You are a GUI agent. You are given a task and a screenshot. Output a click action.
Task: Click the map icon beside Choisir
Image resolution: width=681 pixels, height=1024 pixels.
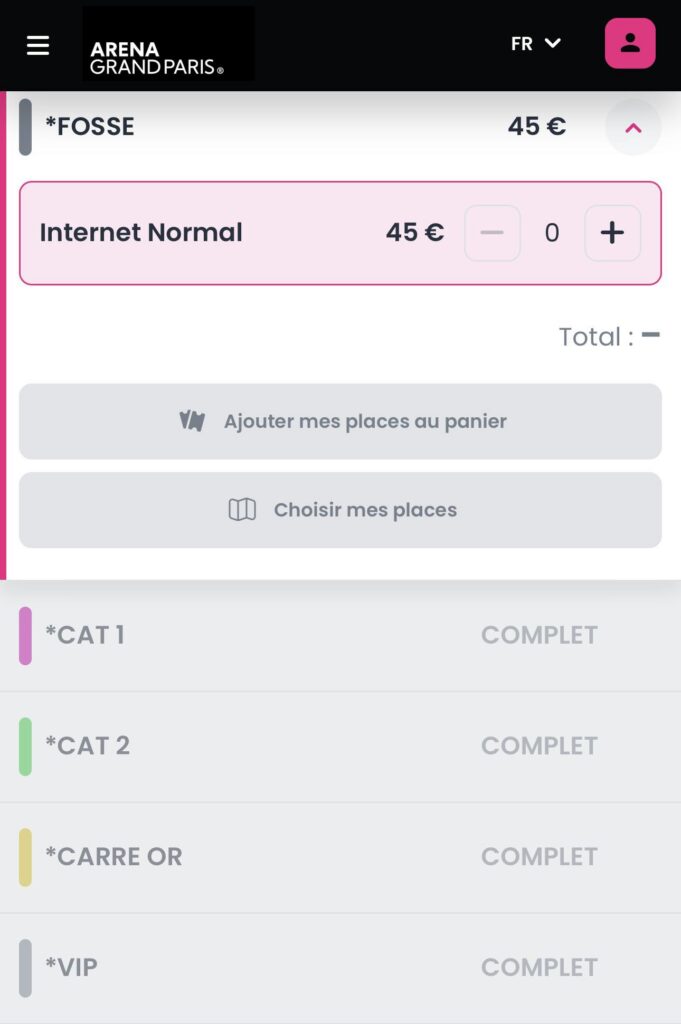pyautogui.click(x=242, y=510)
